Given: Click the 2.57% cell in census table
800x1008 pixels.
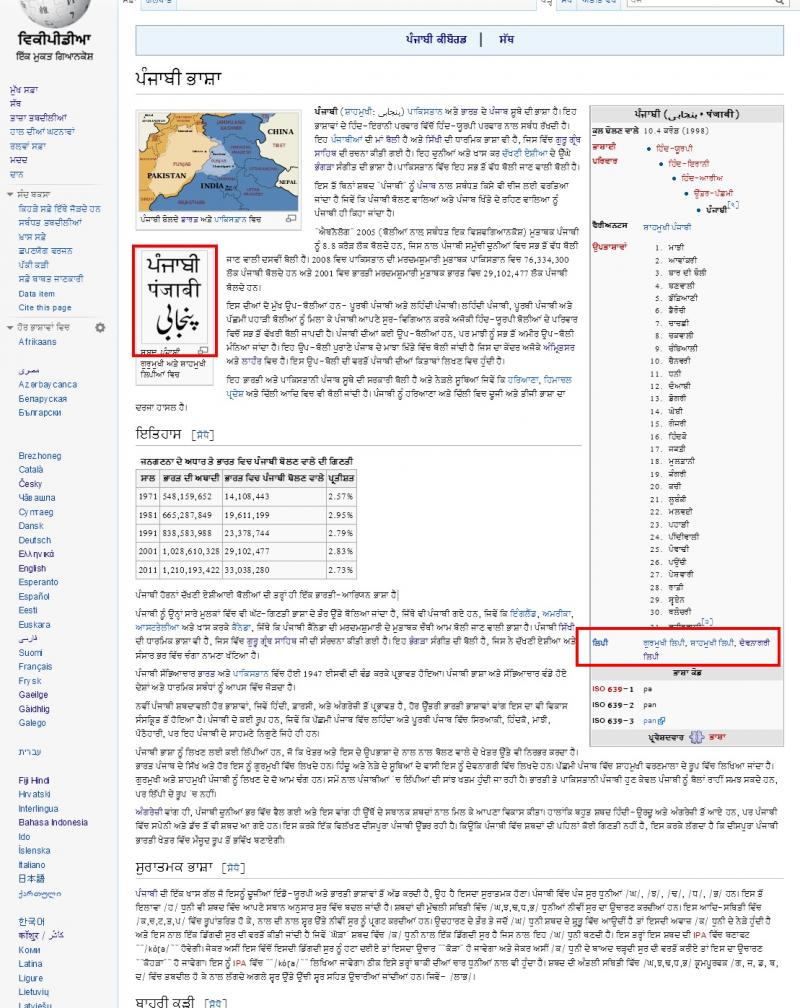Looking at the screenshot, I should point(340,497).
